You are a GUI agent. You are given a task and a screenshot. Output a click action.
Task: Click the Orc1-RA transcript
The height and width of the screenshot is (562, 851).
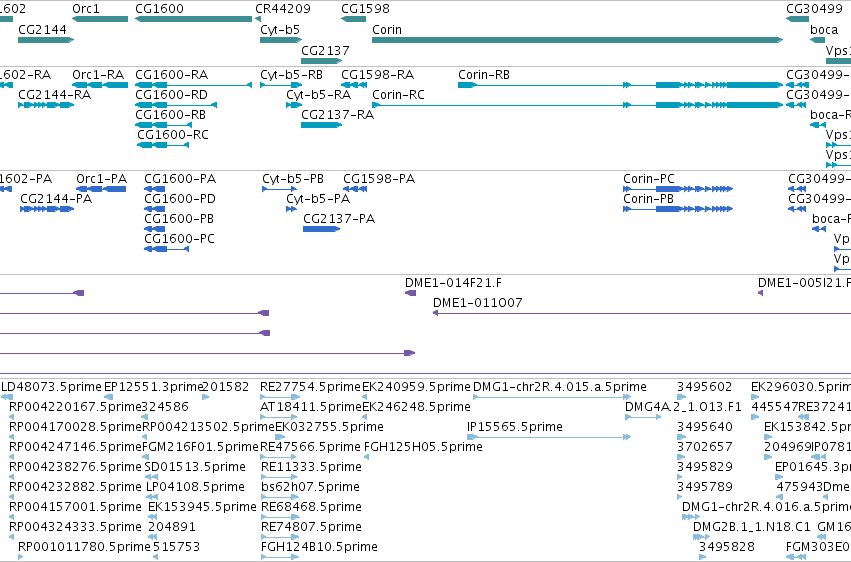coord(100,85)
